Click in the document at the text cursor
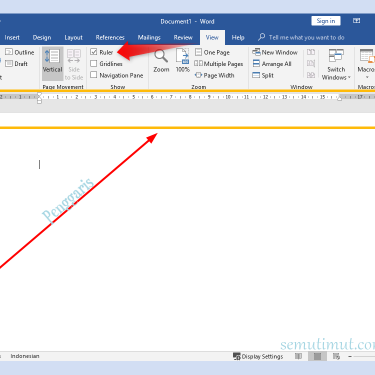Screen dimensions: 375x375 pos(39,164)
